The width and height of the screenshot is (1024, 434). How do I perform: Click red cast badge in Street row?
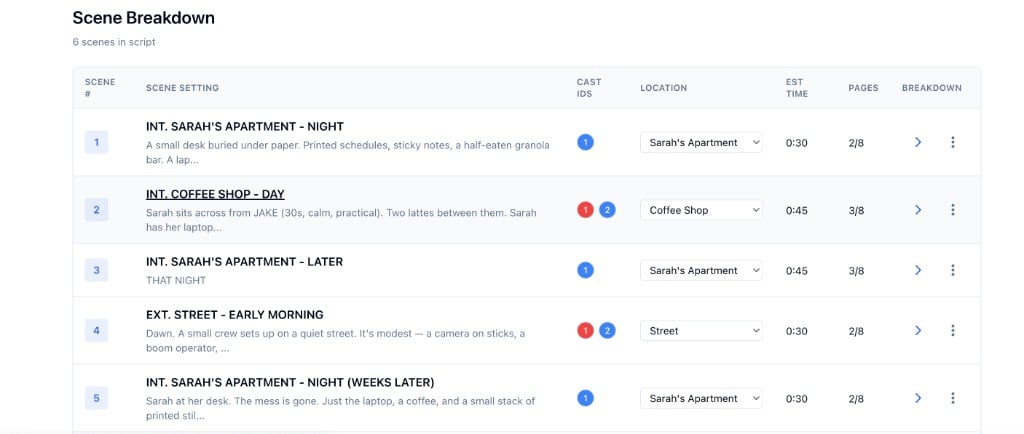[585, 331]
